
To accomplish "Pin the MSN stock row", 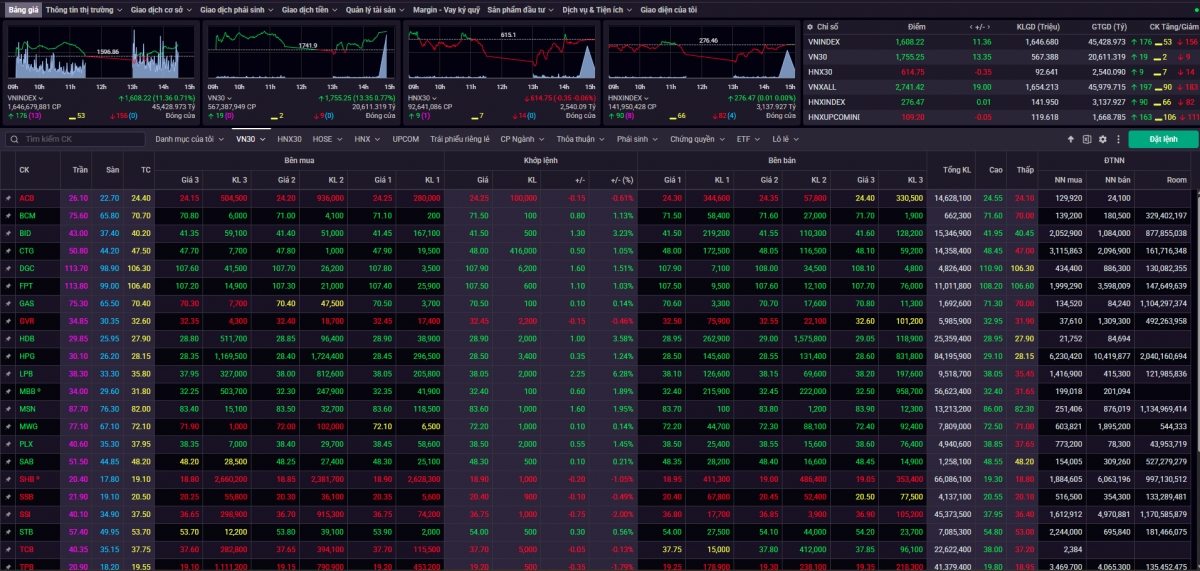I will pyautogui.click(x=8, y=408).
